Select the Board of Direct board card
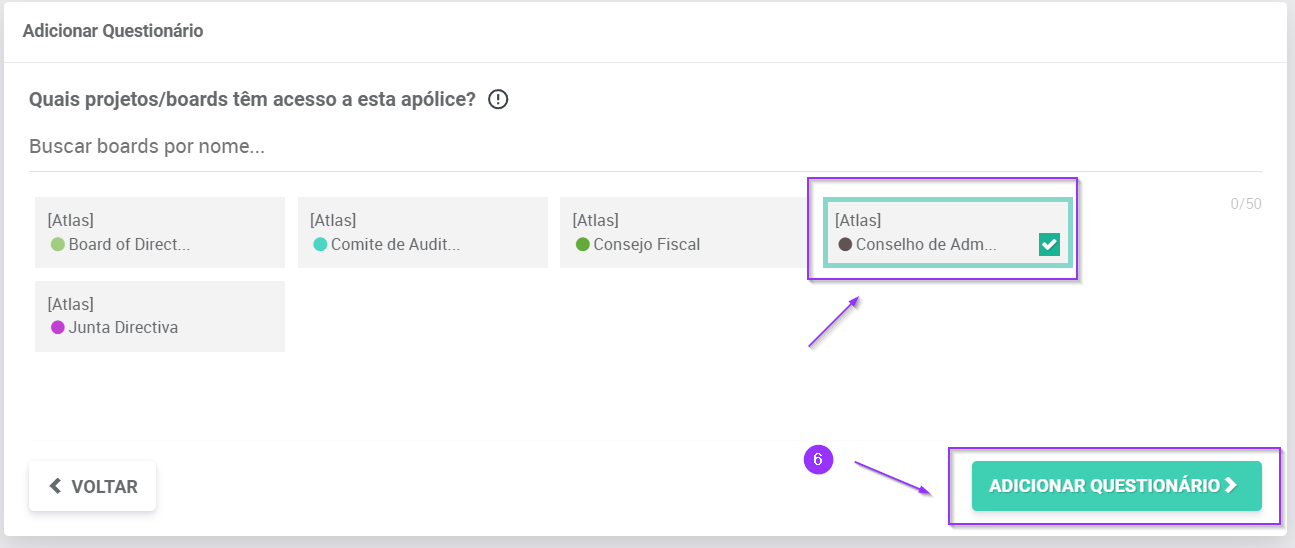1295x548 pixels. pos(160,232)
